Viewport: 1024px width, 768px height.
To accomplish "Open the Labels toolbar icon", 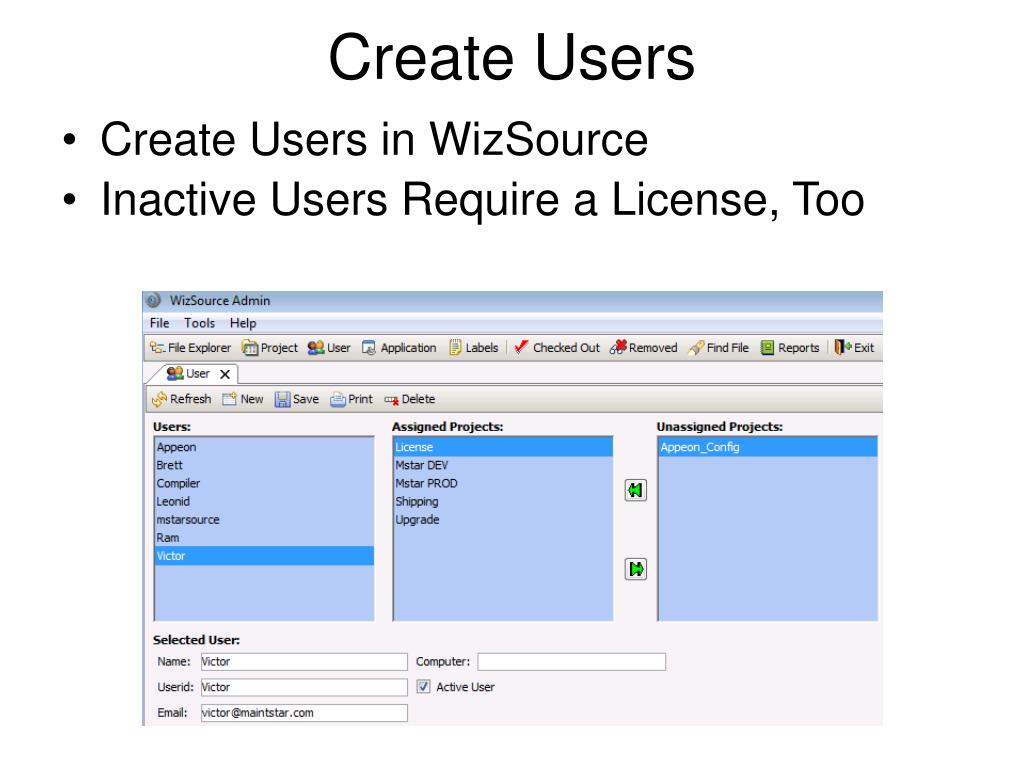I will 473,347.
